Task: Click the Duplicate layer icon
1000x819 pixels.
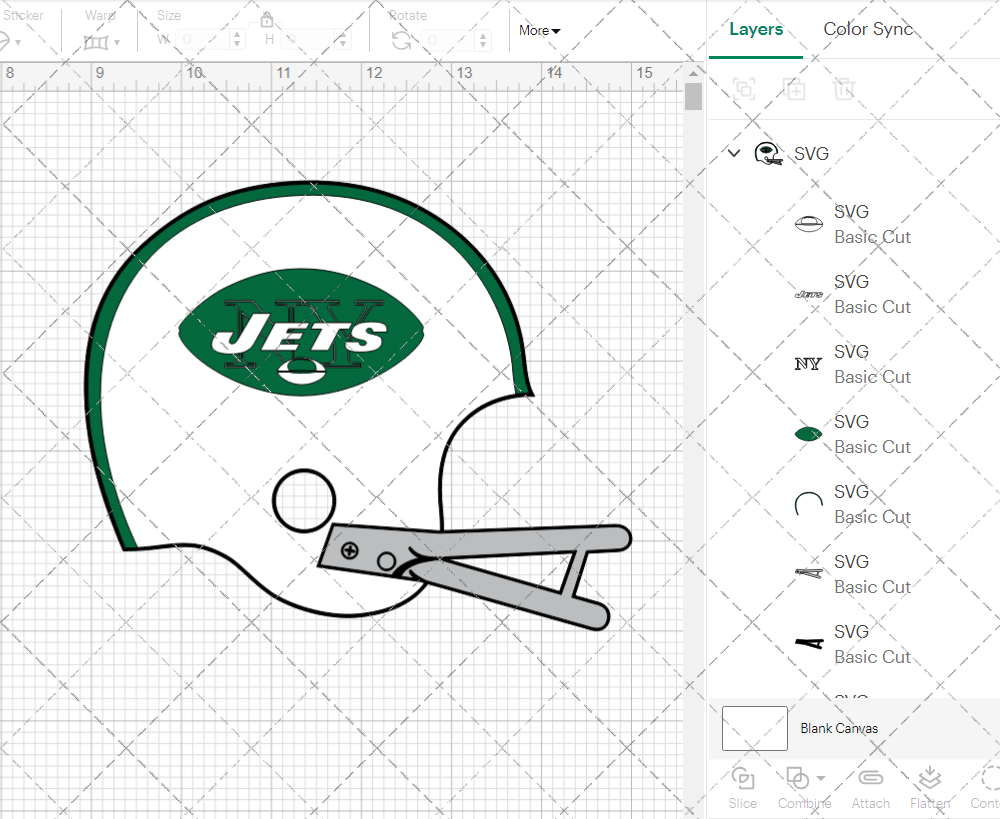Action: 795,89
